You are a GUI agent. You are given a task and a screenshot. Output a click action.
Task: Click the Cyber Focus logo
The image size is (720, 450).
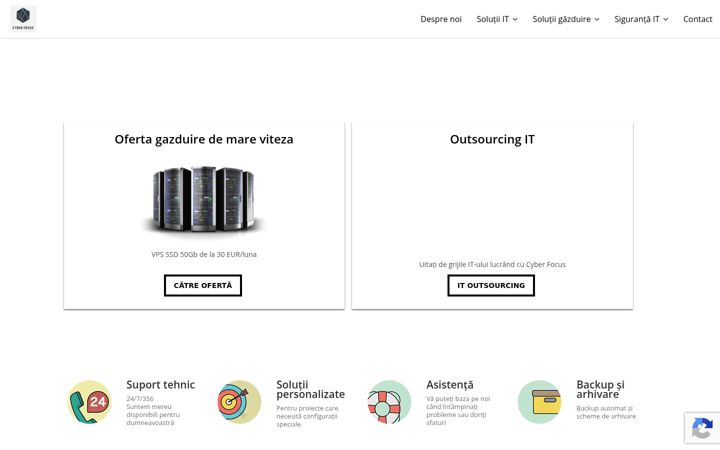[23, 19]
